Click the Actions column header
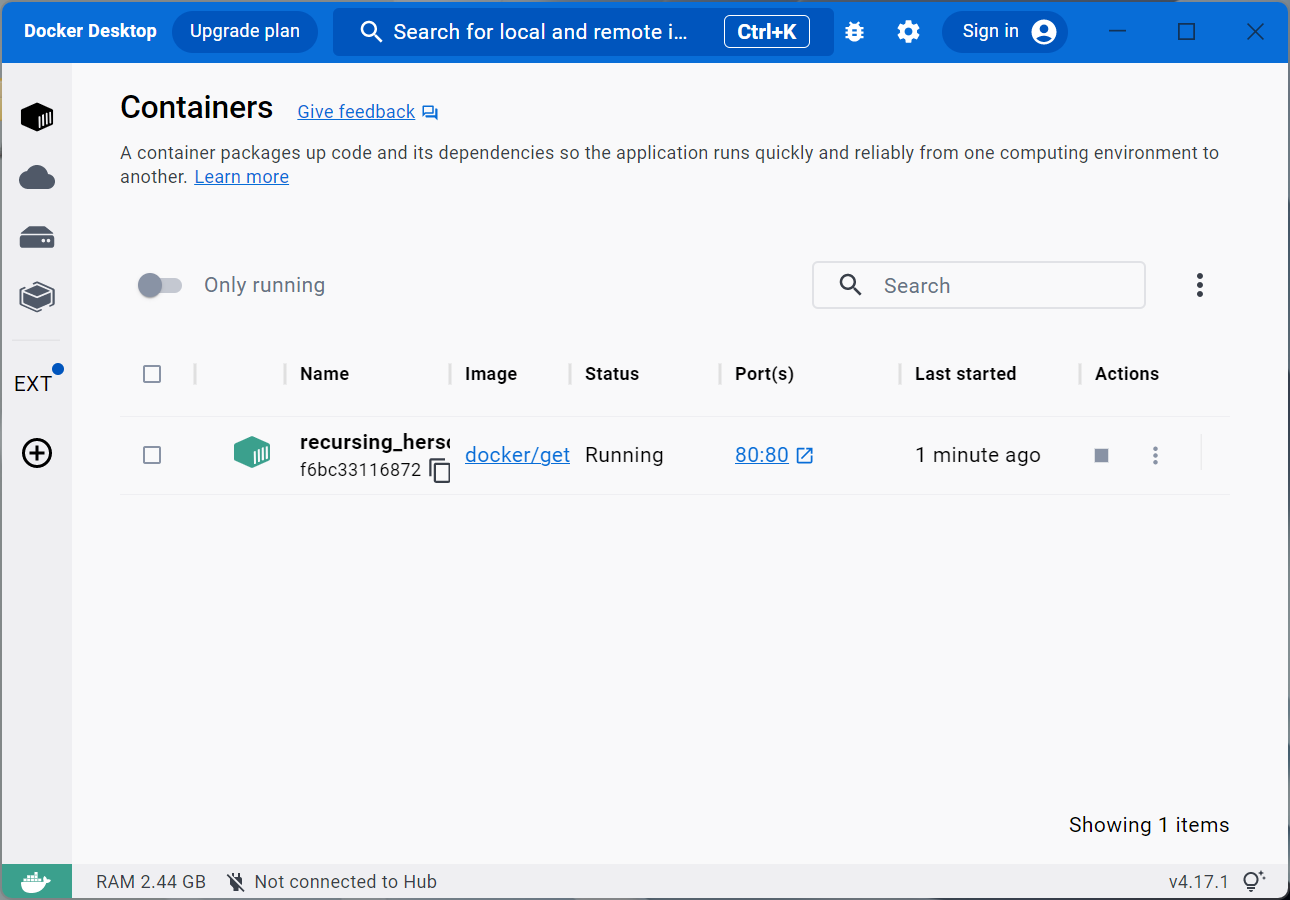The width and height of the screenshot is (1290, 900). point(1127,374)
